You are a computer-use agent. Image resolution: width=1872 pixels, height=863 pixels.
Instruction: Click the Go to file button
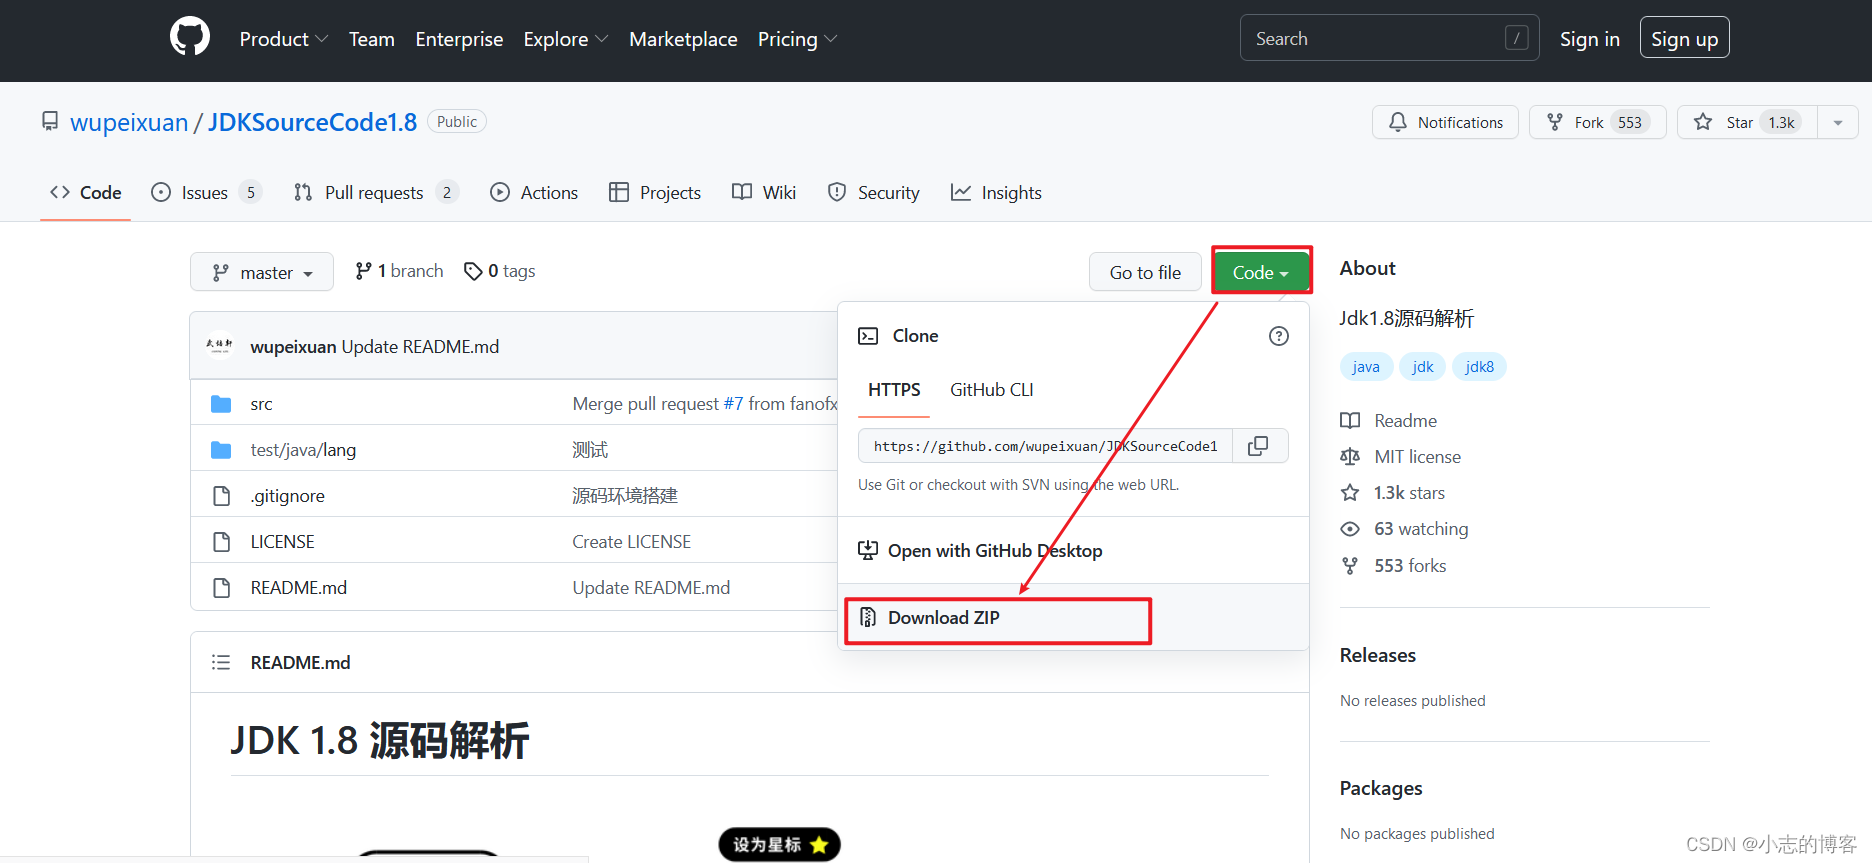click(1145, 272)
